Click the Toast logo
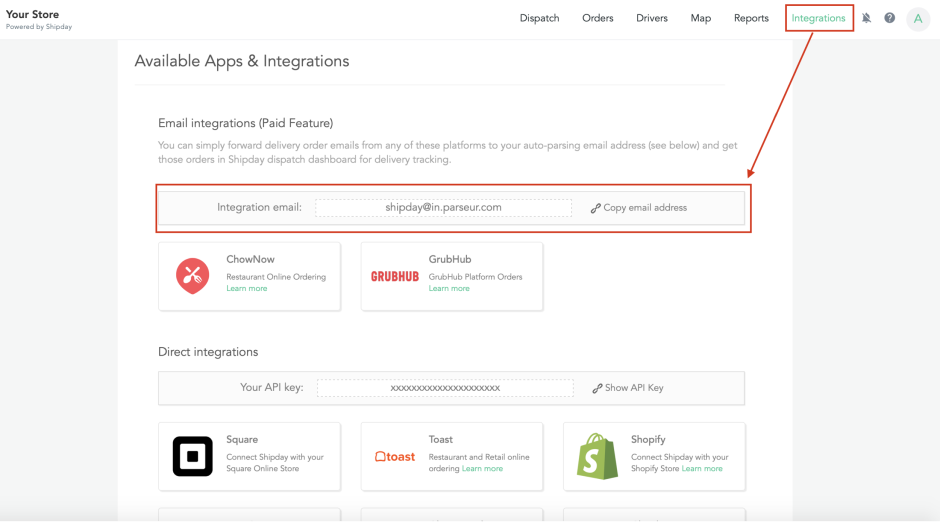The height and width of the screenshot is (522, 940). 394,457
